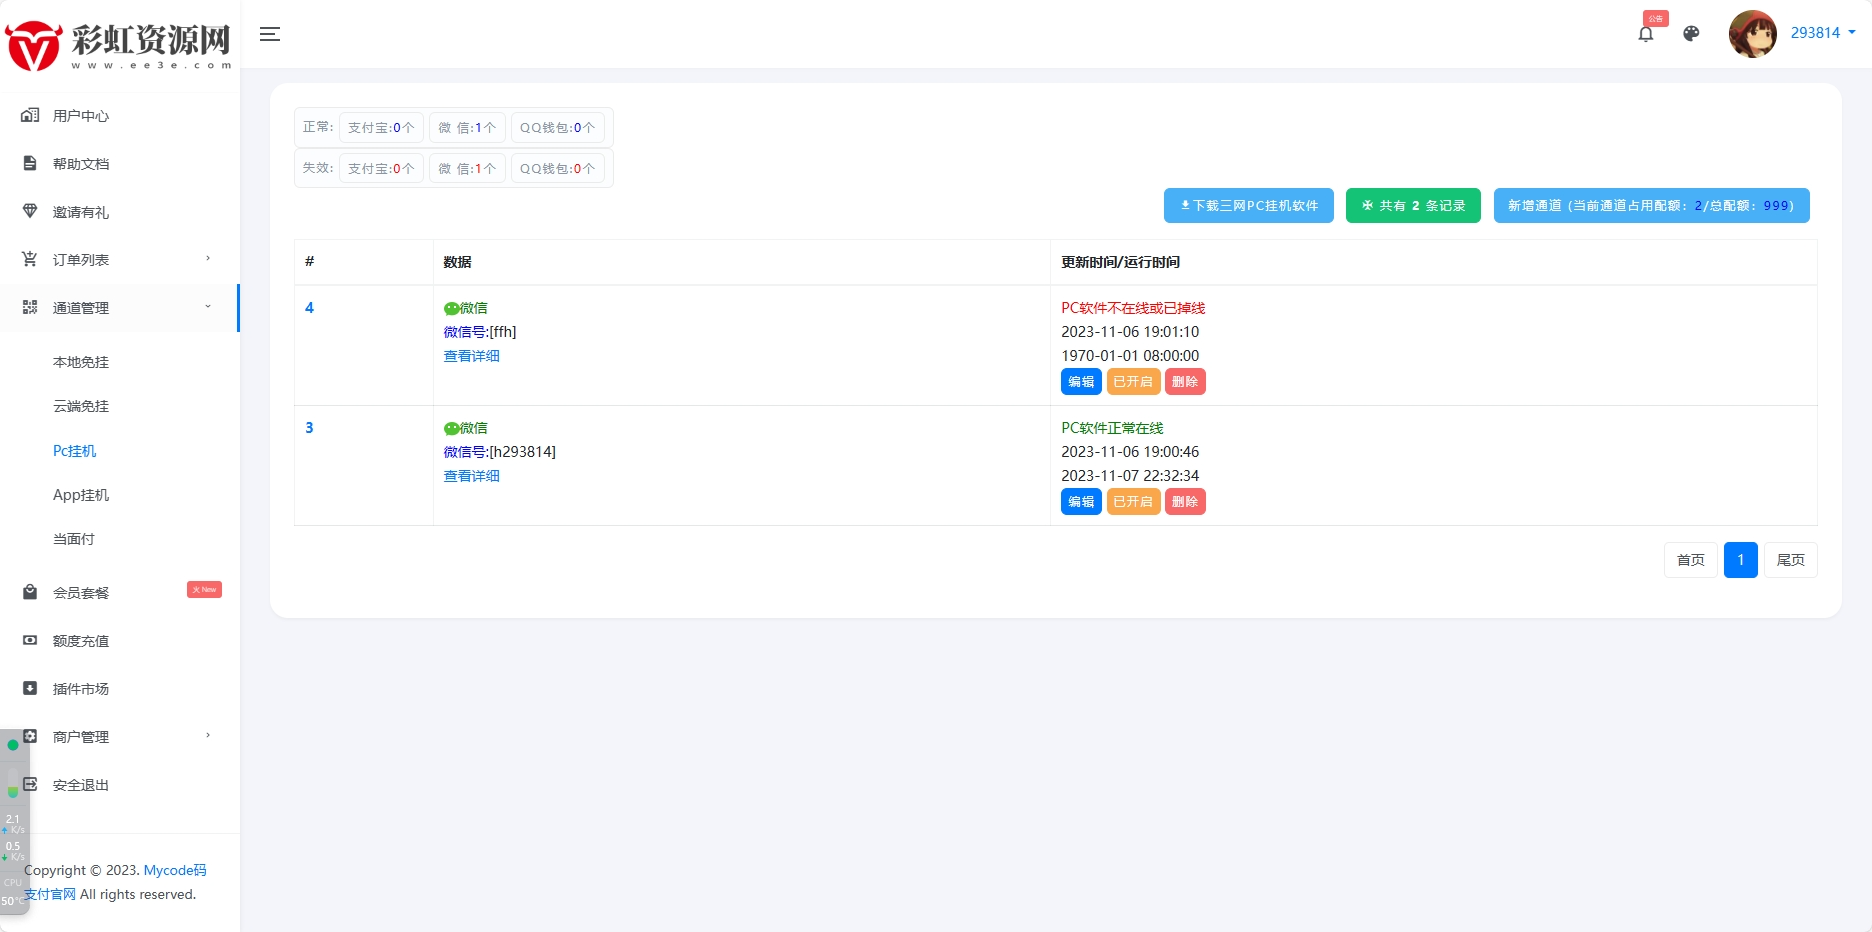Viewport: 1872px width, 932px height.
Task: Click the user avatar picture
Action: tap(1752, 34)
